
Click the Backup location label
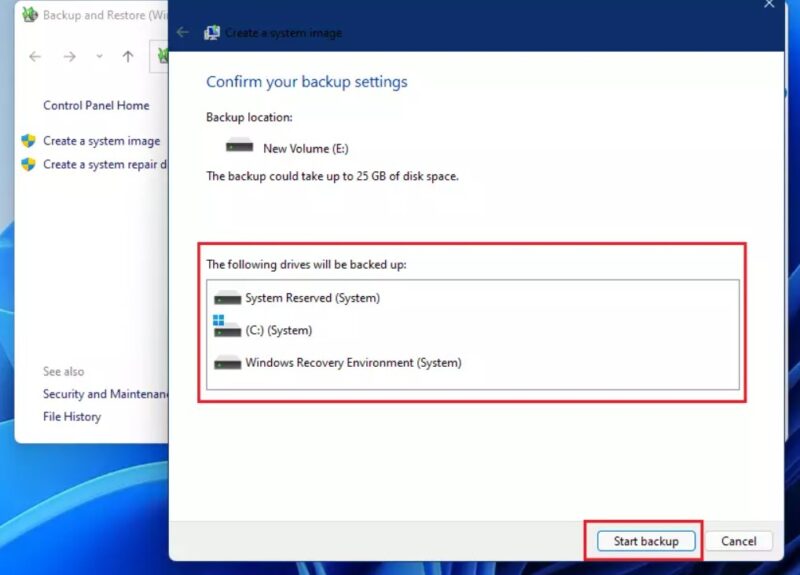pyautogui.click(x=249, y=117)
